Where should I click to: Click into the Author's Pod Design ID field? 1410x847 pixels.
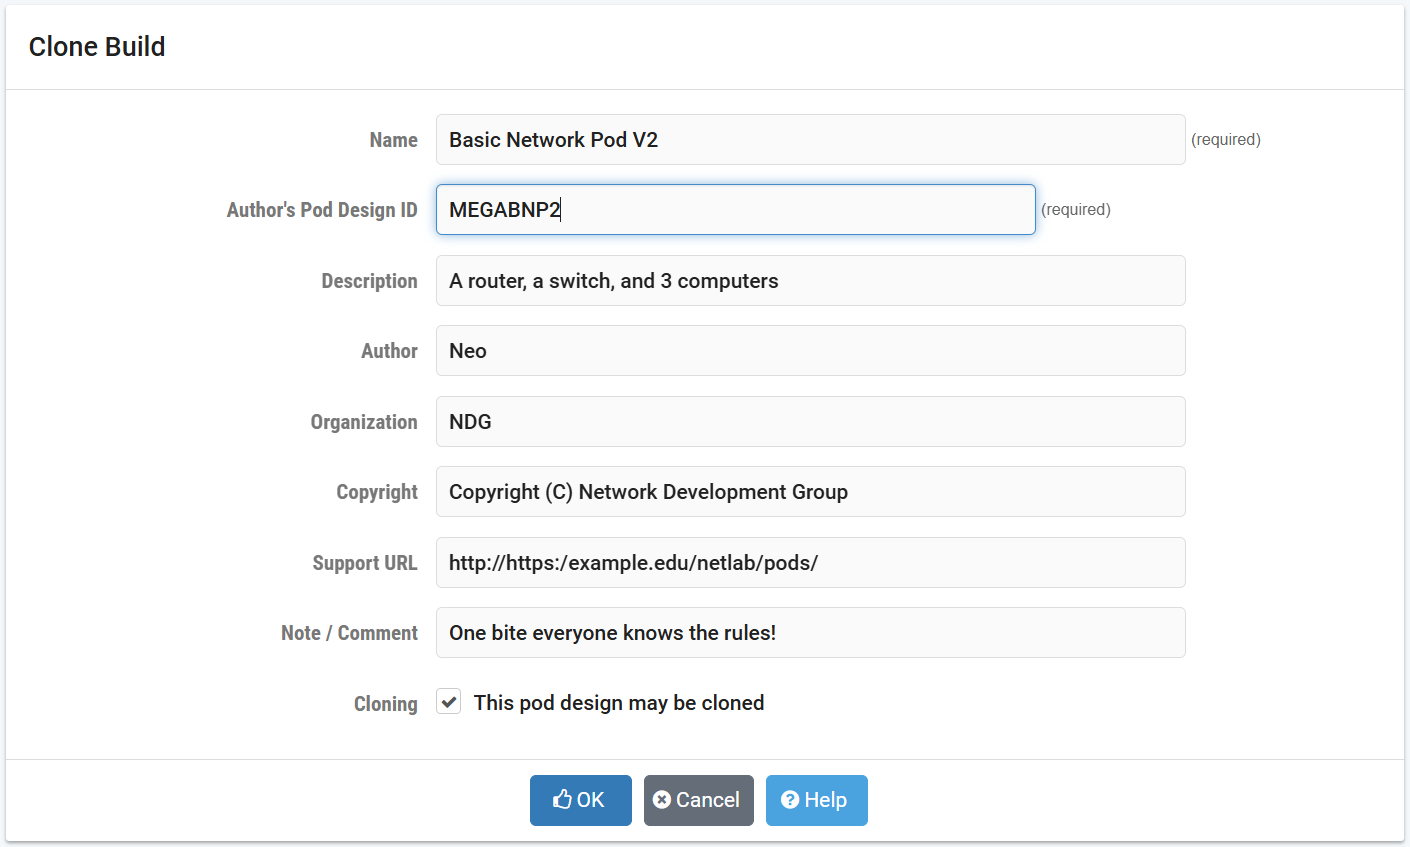coord(735,210)
